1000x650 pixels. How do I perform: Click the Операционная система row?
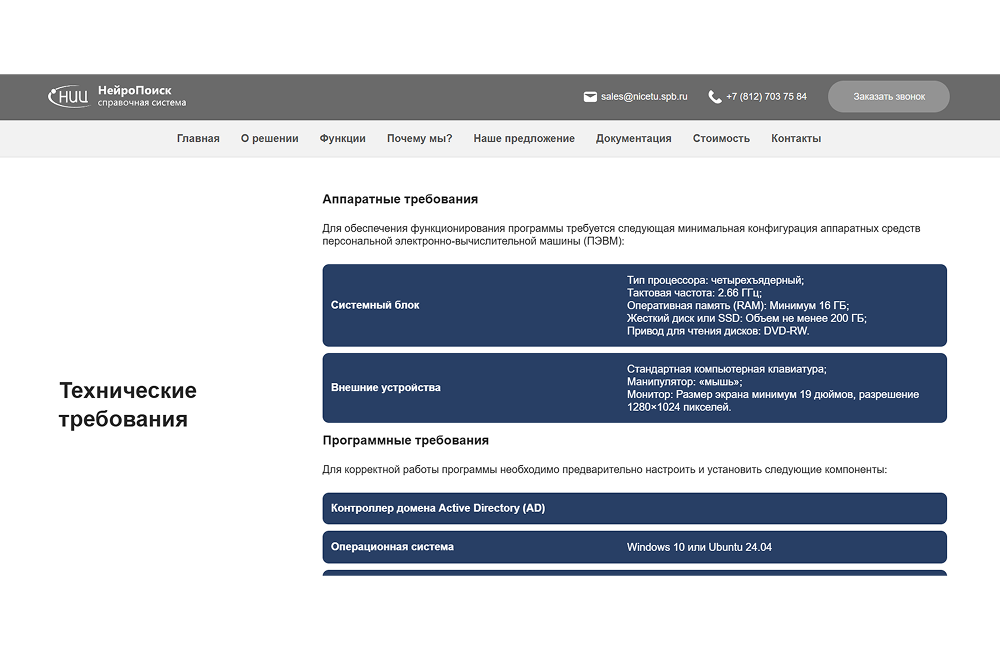(635, 547)
